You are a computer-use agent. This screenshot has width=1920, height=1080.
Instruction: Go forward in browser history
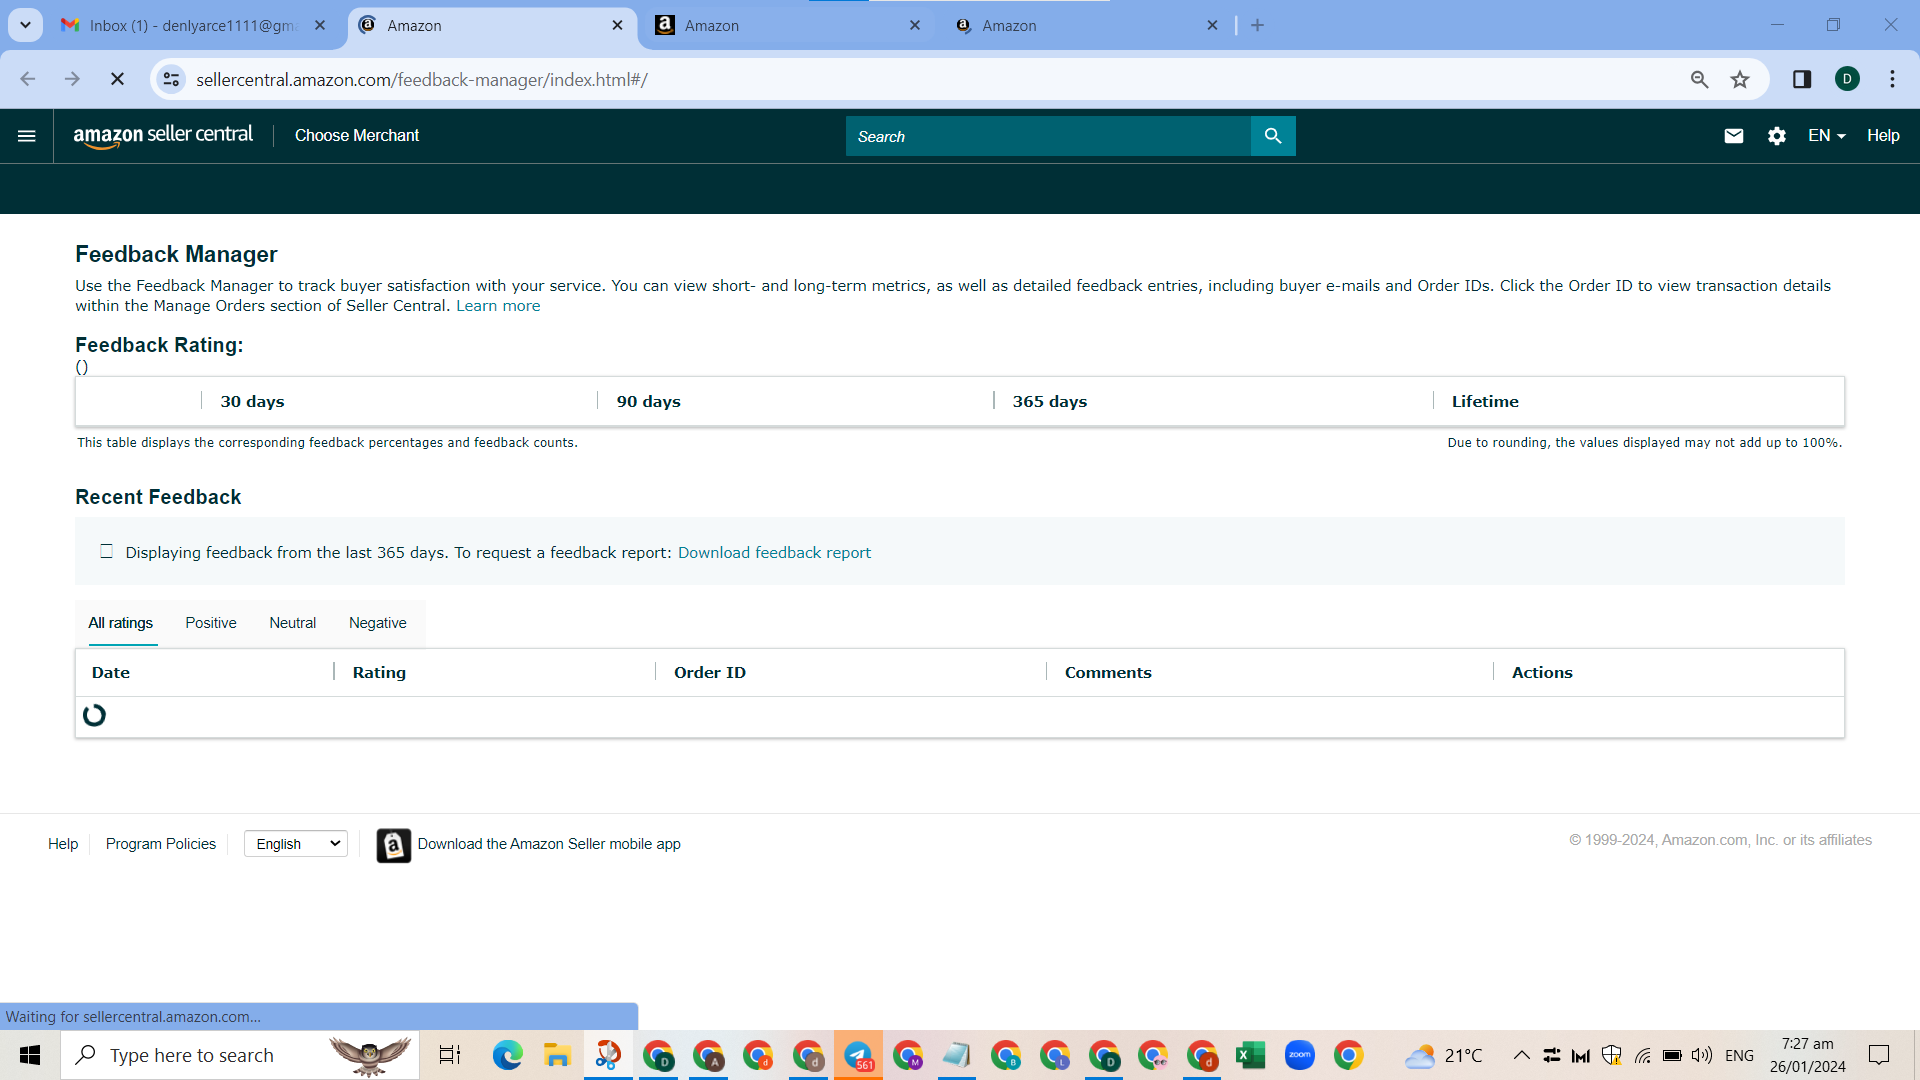pyautogui.click(x=72, y=79)
